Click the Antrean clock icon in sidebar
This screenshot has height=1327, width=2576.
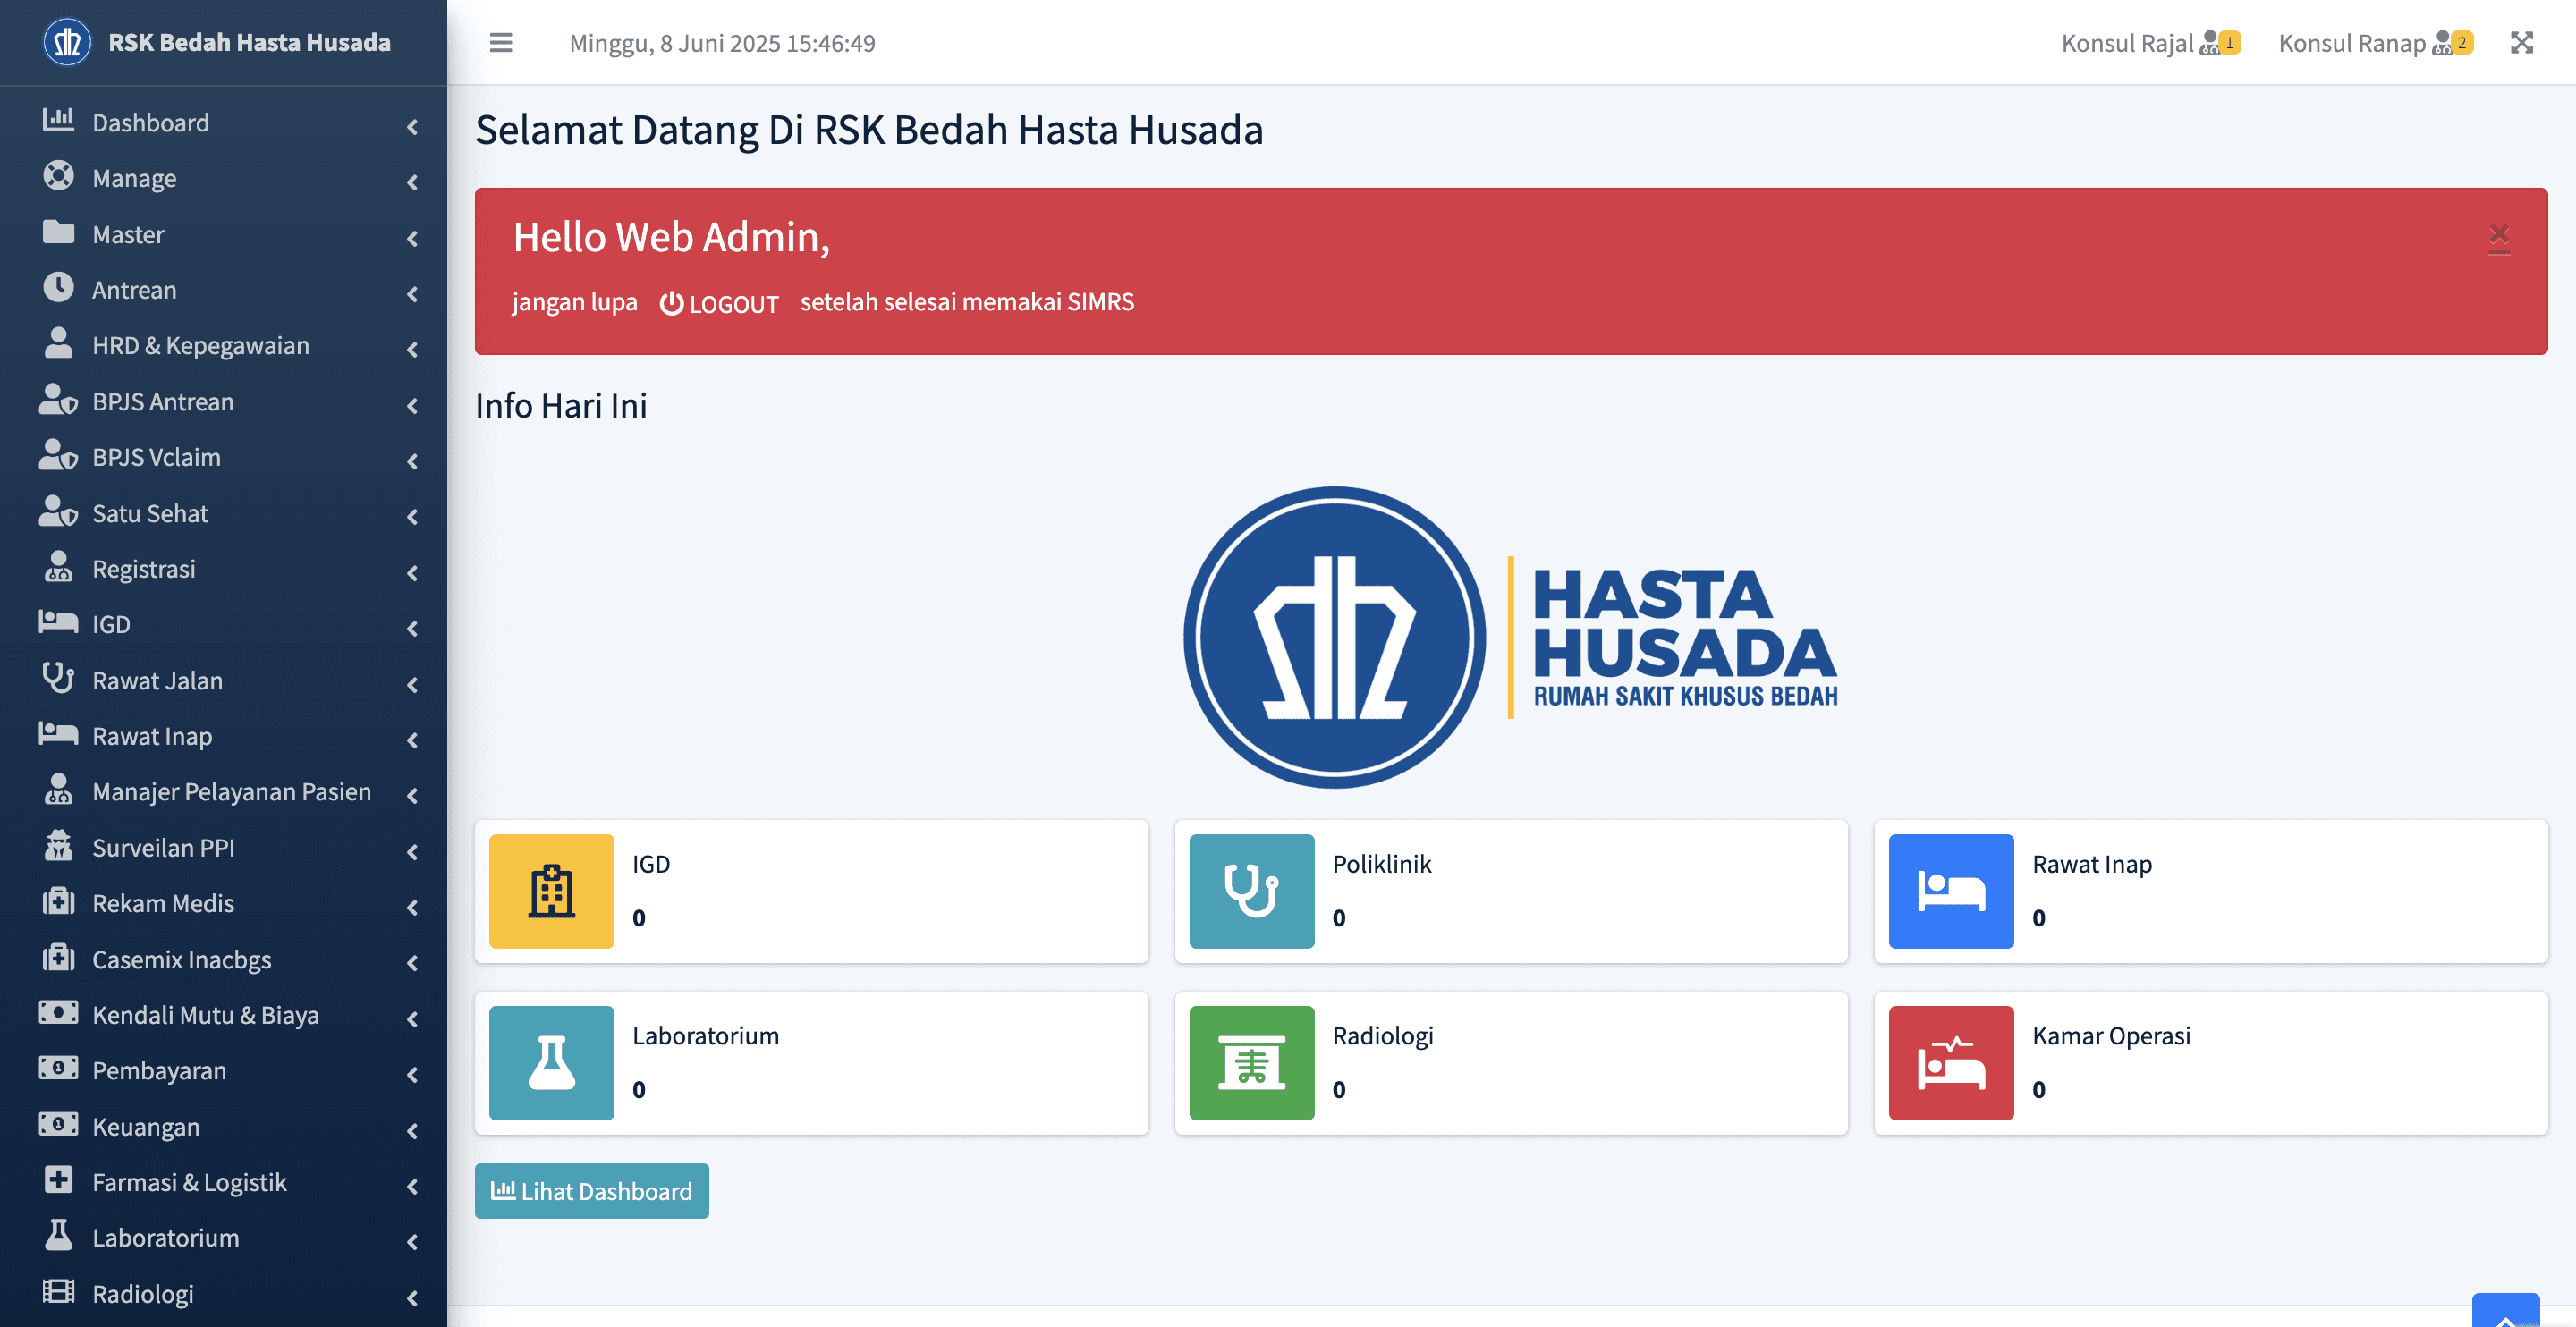58,288
